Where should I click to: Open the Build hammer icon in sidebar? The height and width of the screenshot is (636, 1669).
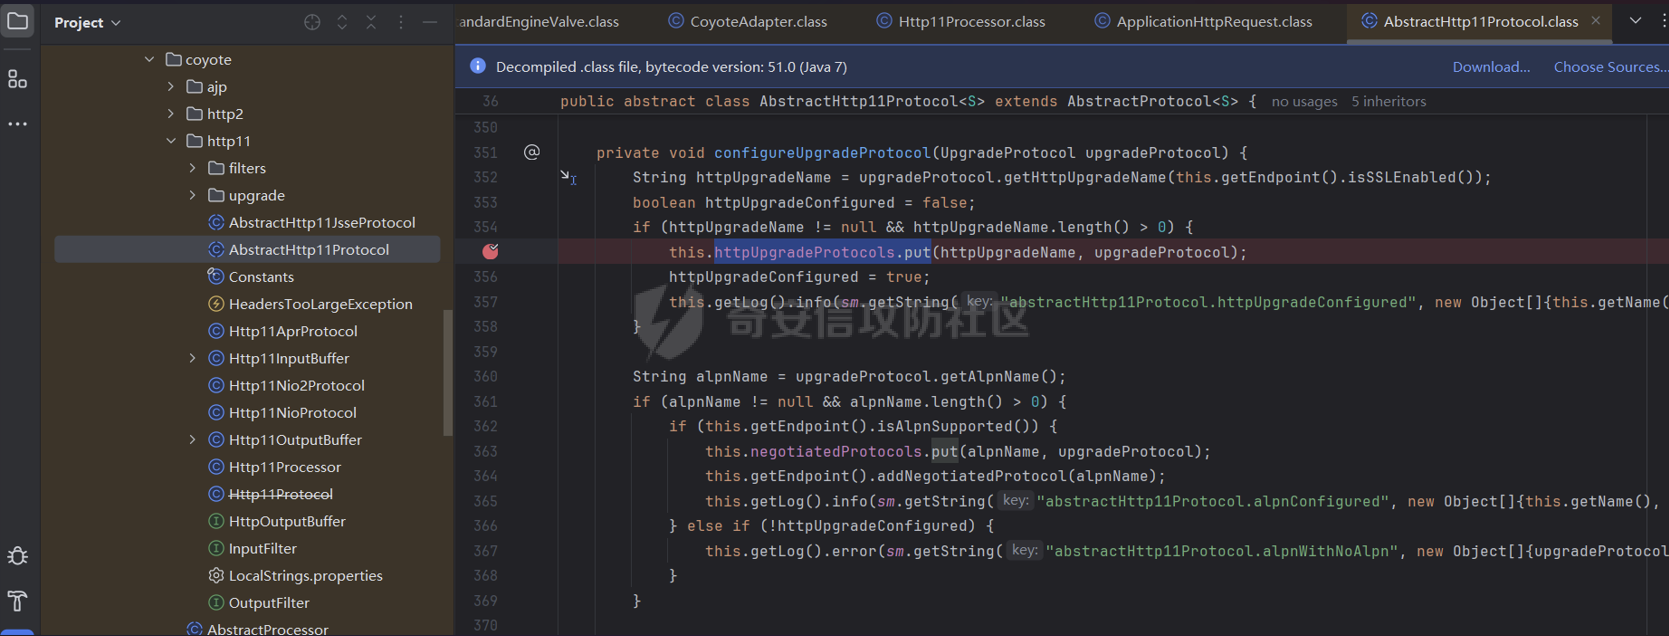18,601
